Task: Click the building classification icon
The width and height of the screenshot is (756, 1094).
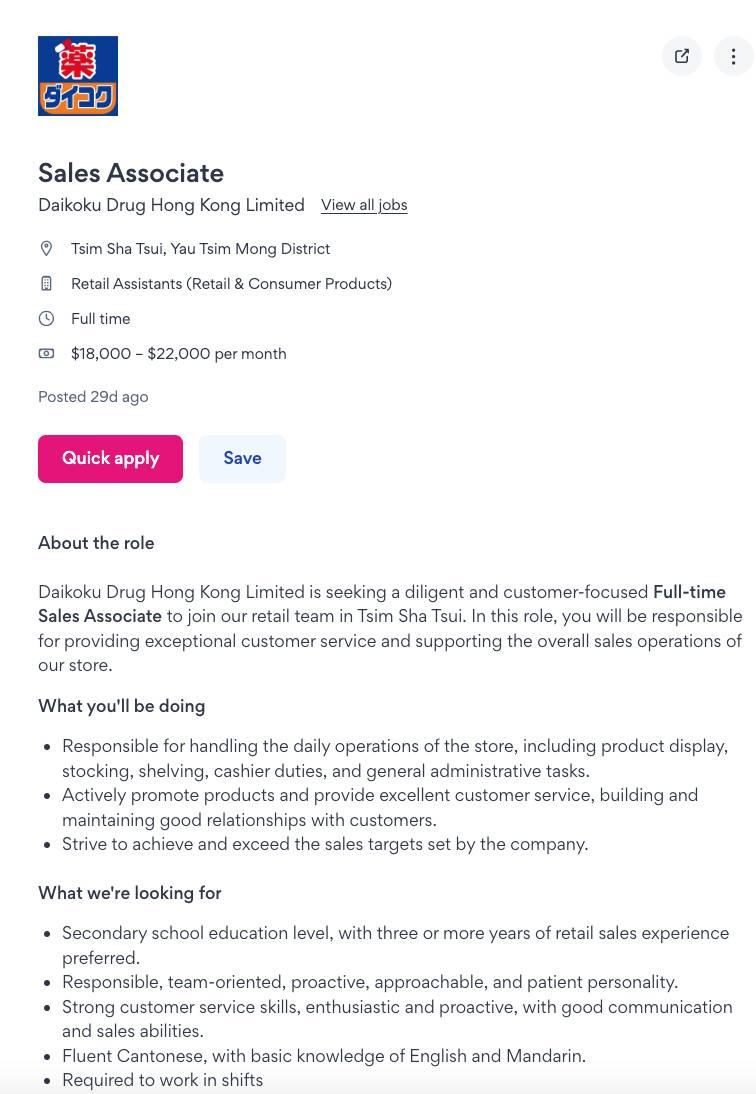Action: pos(46,284)
